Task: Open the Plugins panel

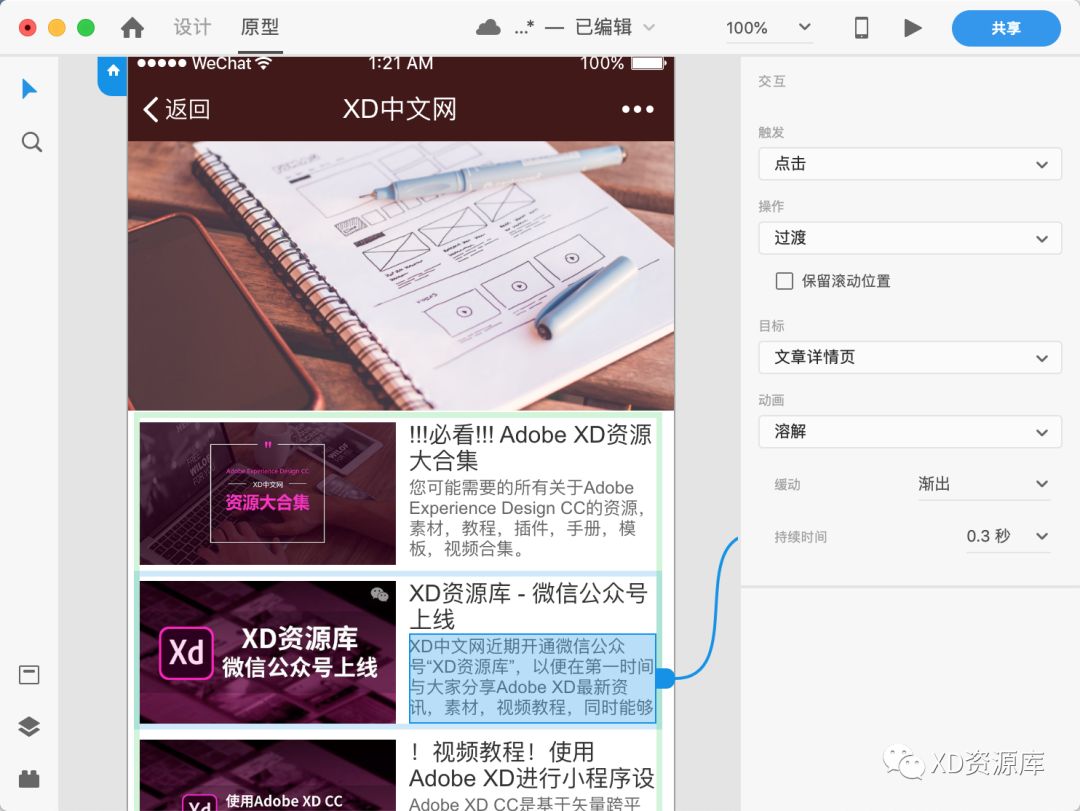Action: (x=29, y=779)
